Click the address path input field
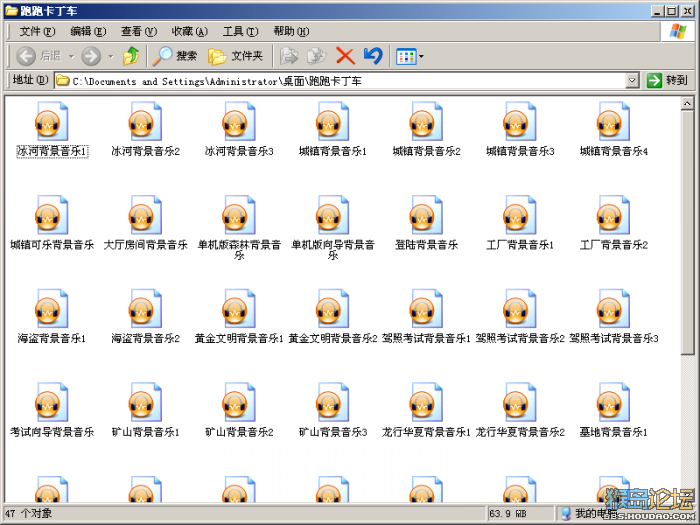This screenshot has width=700, height=525. pyautogui.click(x=342, y=81)
